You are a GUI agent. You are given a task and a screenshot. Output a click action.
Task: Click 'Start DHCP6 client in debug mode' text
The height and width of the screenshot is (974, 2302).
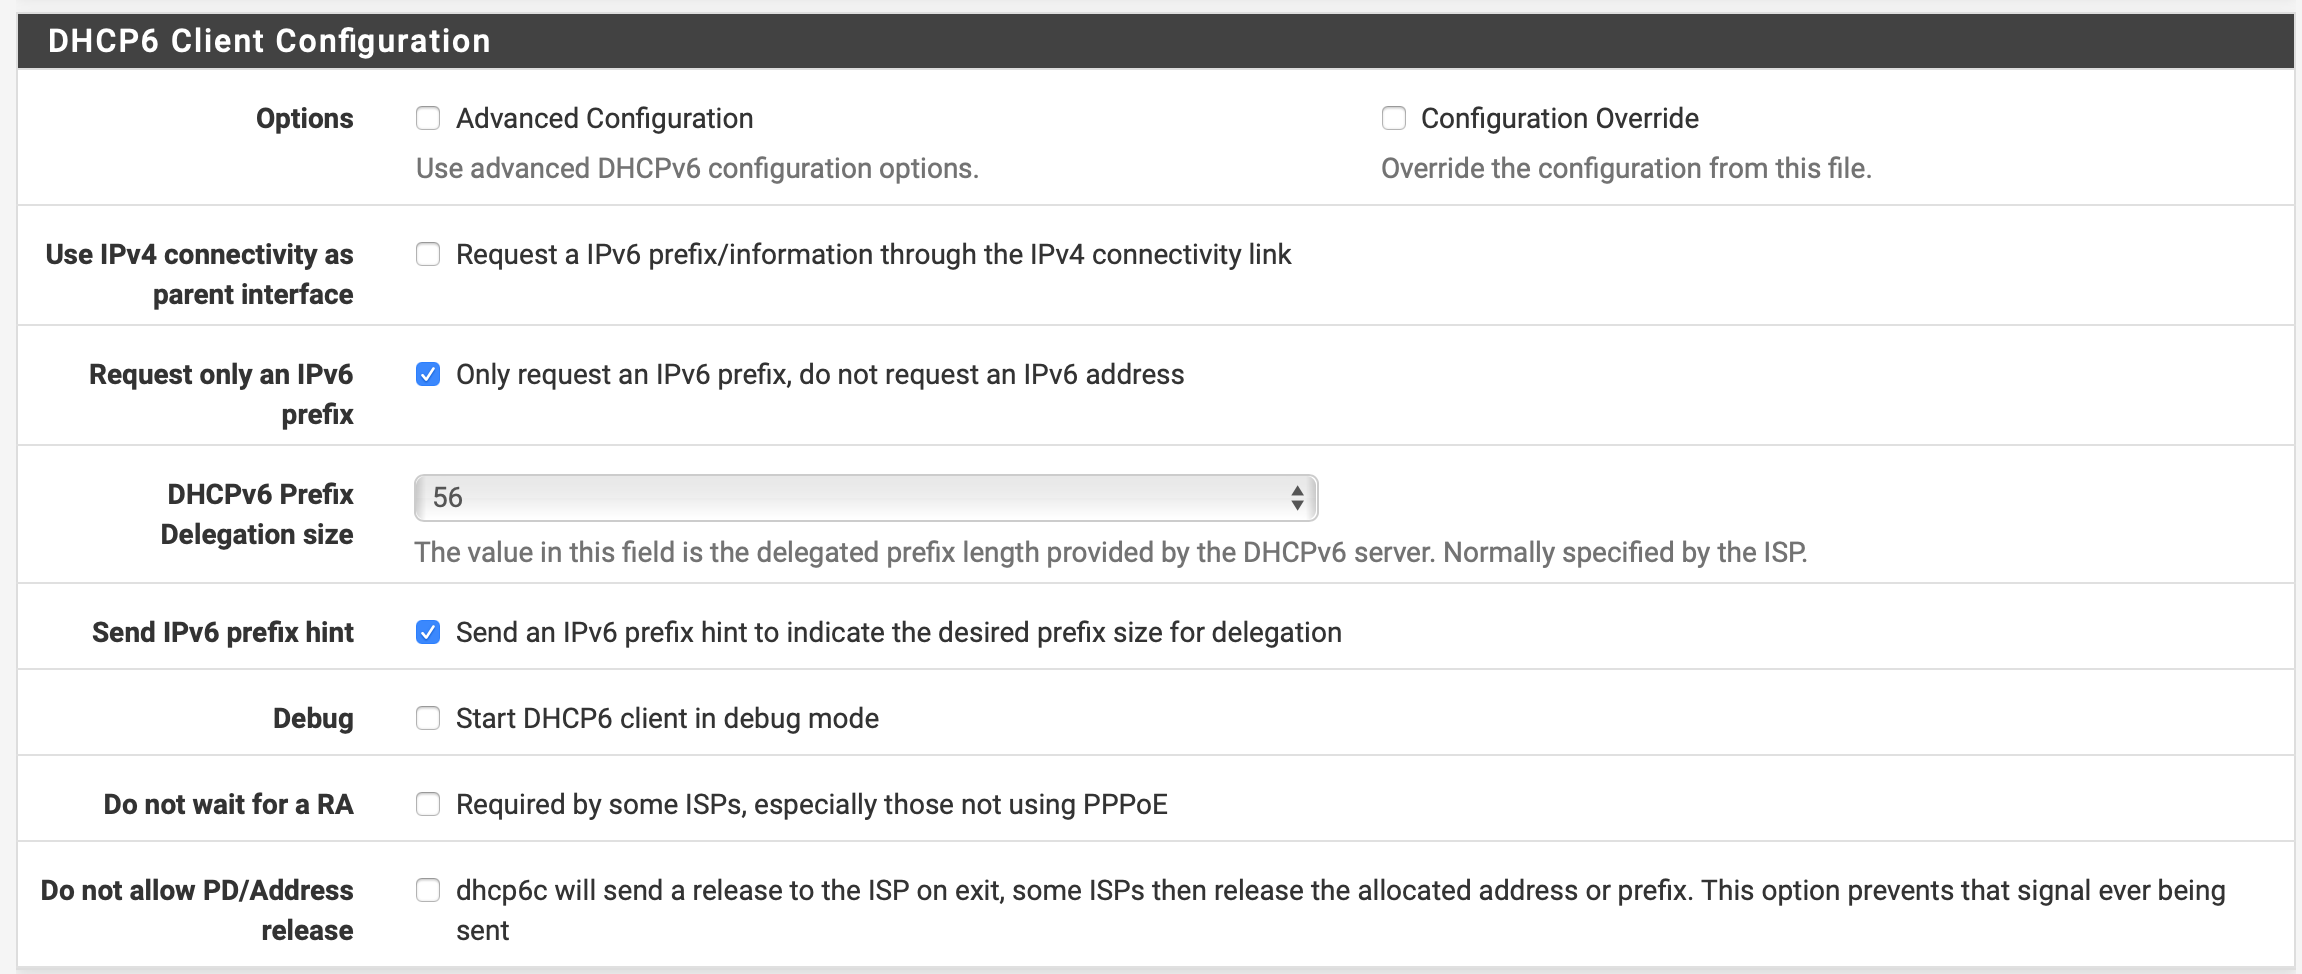pyautogui.click(x=667, y=719)
